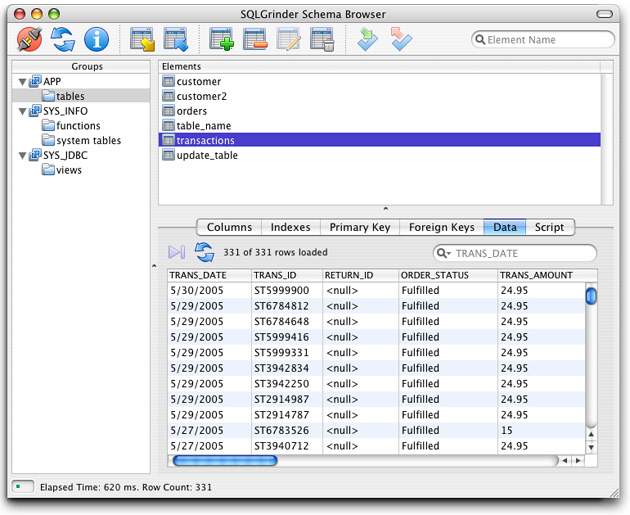The height and width of the screenshot is (515, 630).
Task: Switch to the Indexes tab
Action: click(x=290, y=227)
